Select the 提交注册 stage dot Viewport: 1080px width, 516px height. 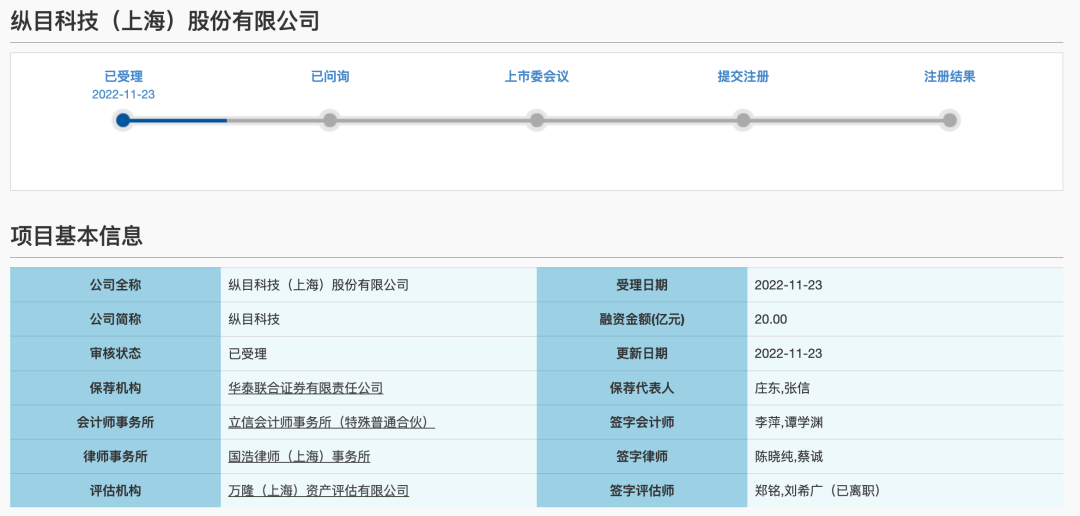click(x=743, y=120)
